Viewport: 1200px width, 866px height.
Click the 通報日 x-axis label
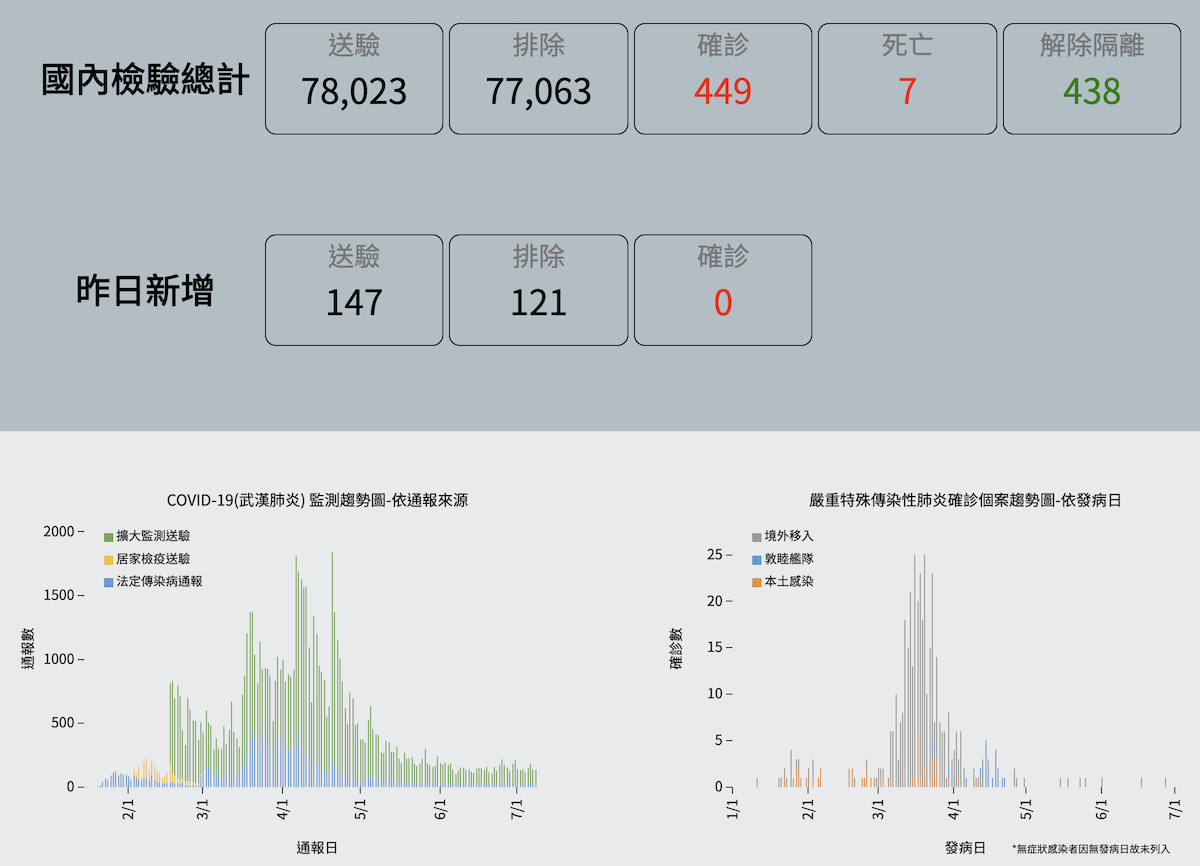click(317, 847)
